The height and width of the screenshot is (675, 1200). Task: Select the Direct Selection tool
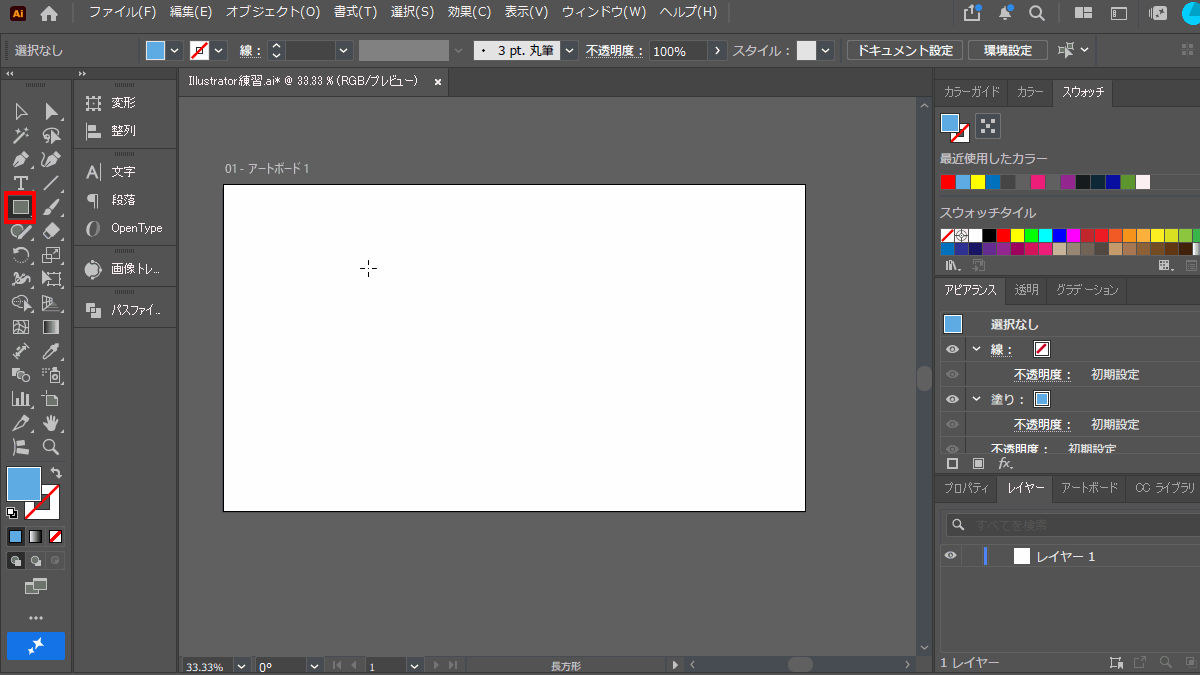[52, 111]
